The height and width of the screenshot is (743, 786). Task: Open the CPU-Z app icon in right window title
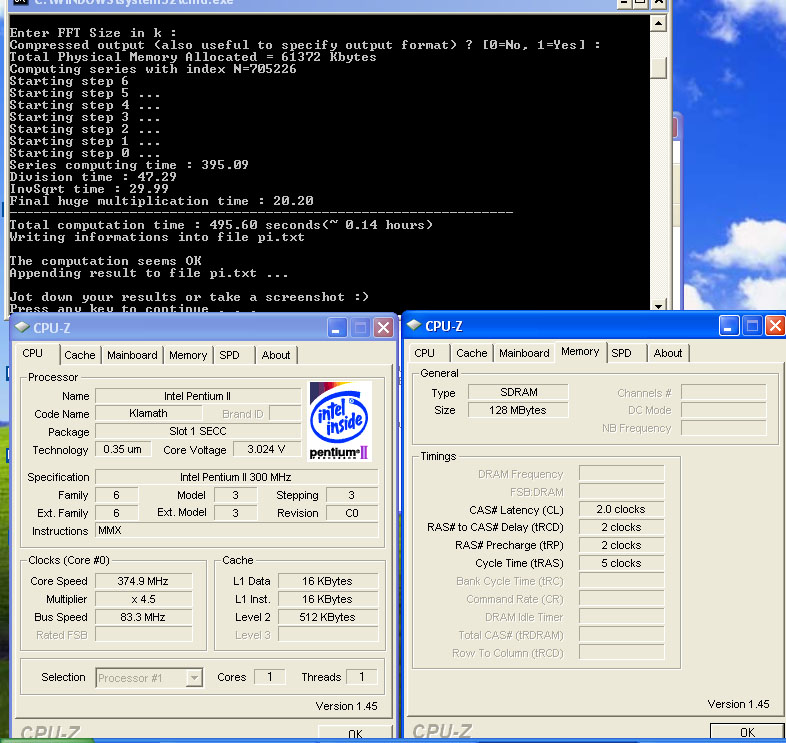[414, 325]
